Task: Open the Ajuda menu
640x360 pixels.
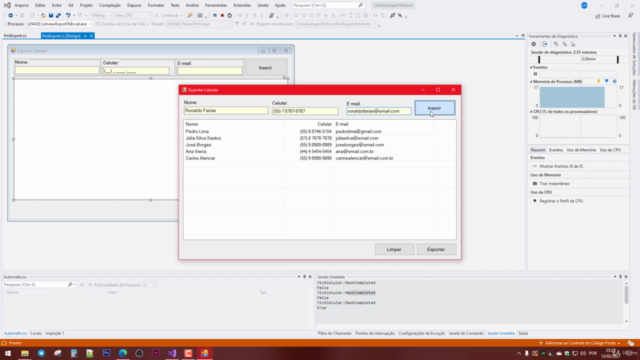Action: tap(280, 5)
